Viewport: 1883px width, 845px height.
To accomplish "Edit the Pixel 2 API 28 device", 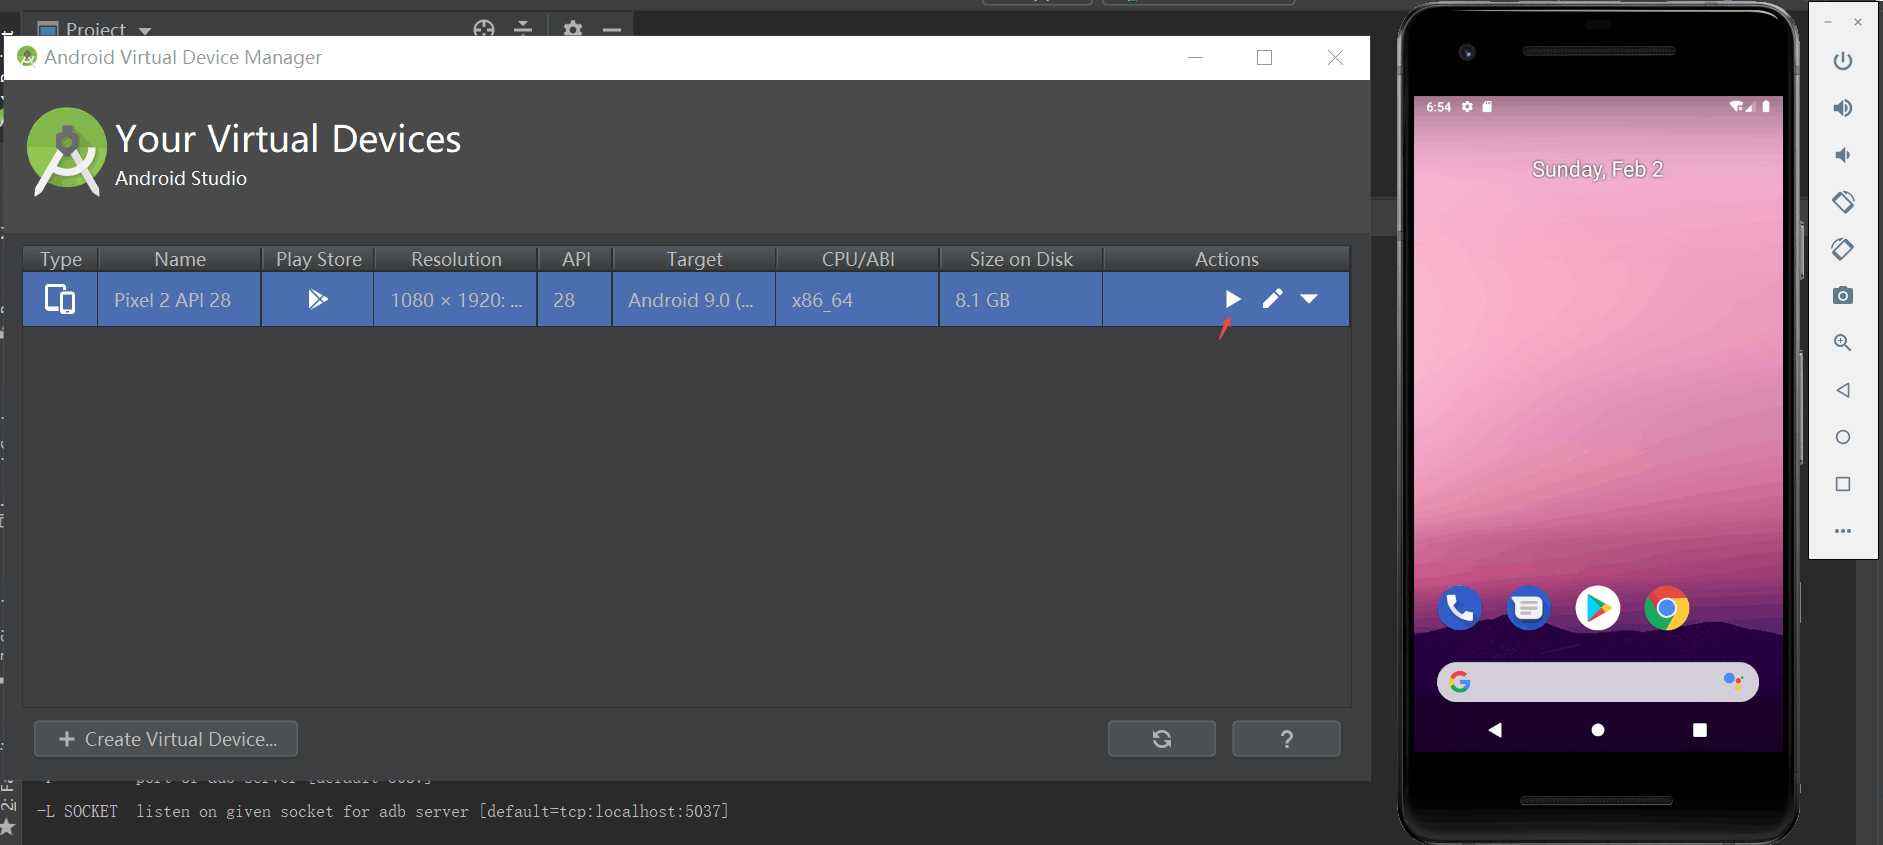I will (1272, 299).
